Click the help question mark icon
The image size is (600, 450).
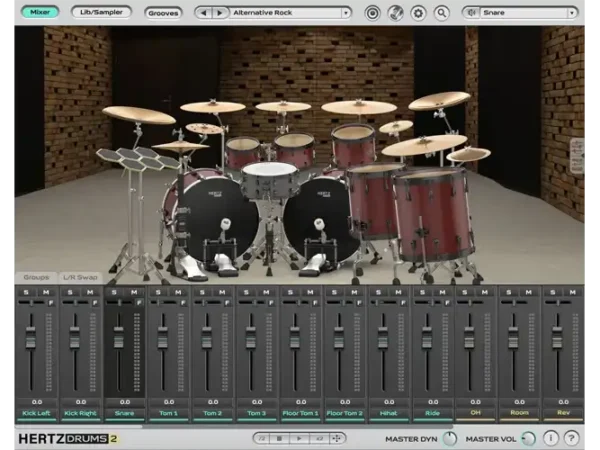coord(571,438)
